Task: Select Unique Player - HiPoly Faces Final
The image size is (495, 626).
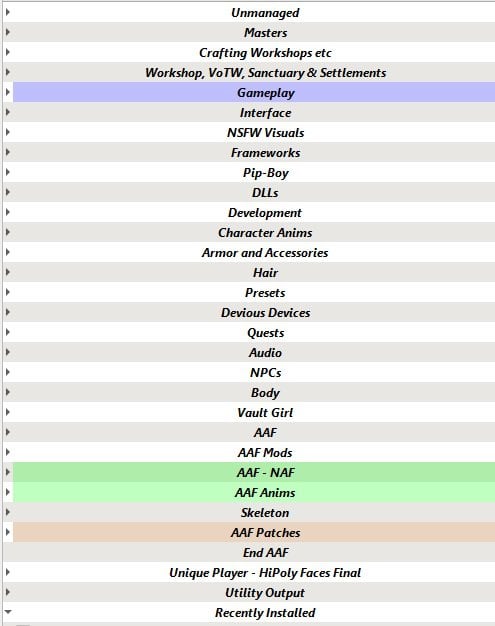Action: 254,572
